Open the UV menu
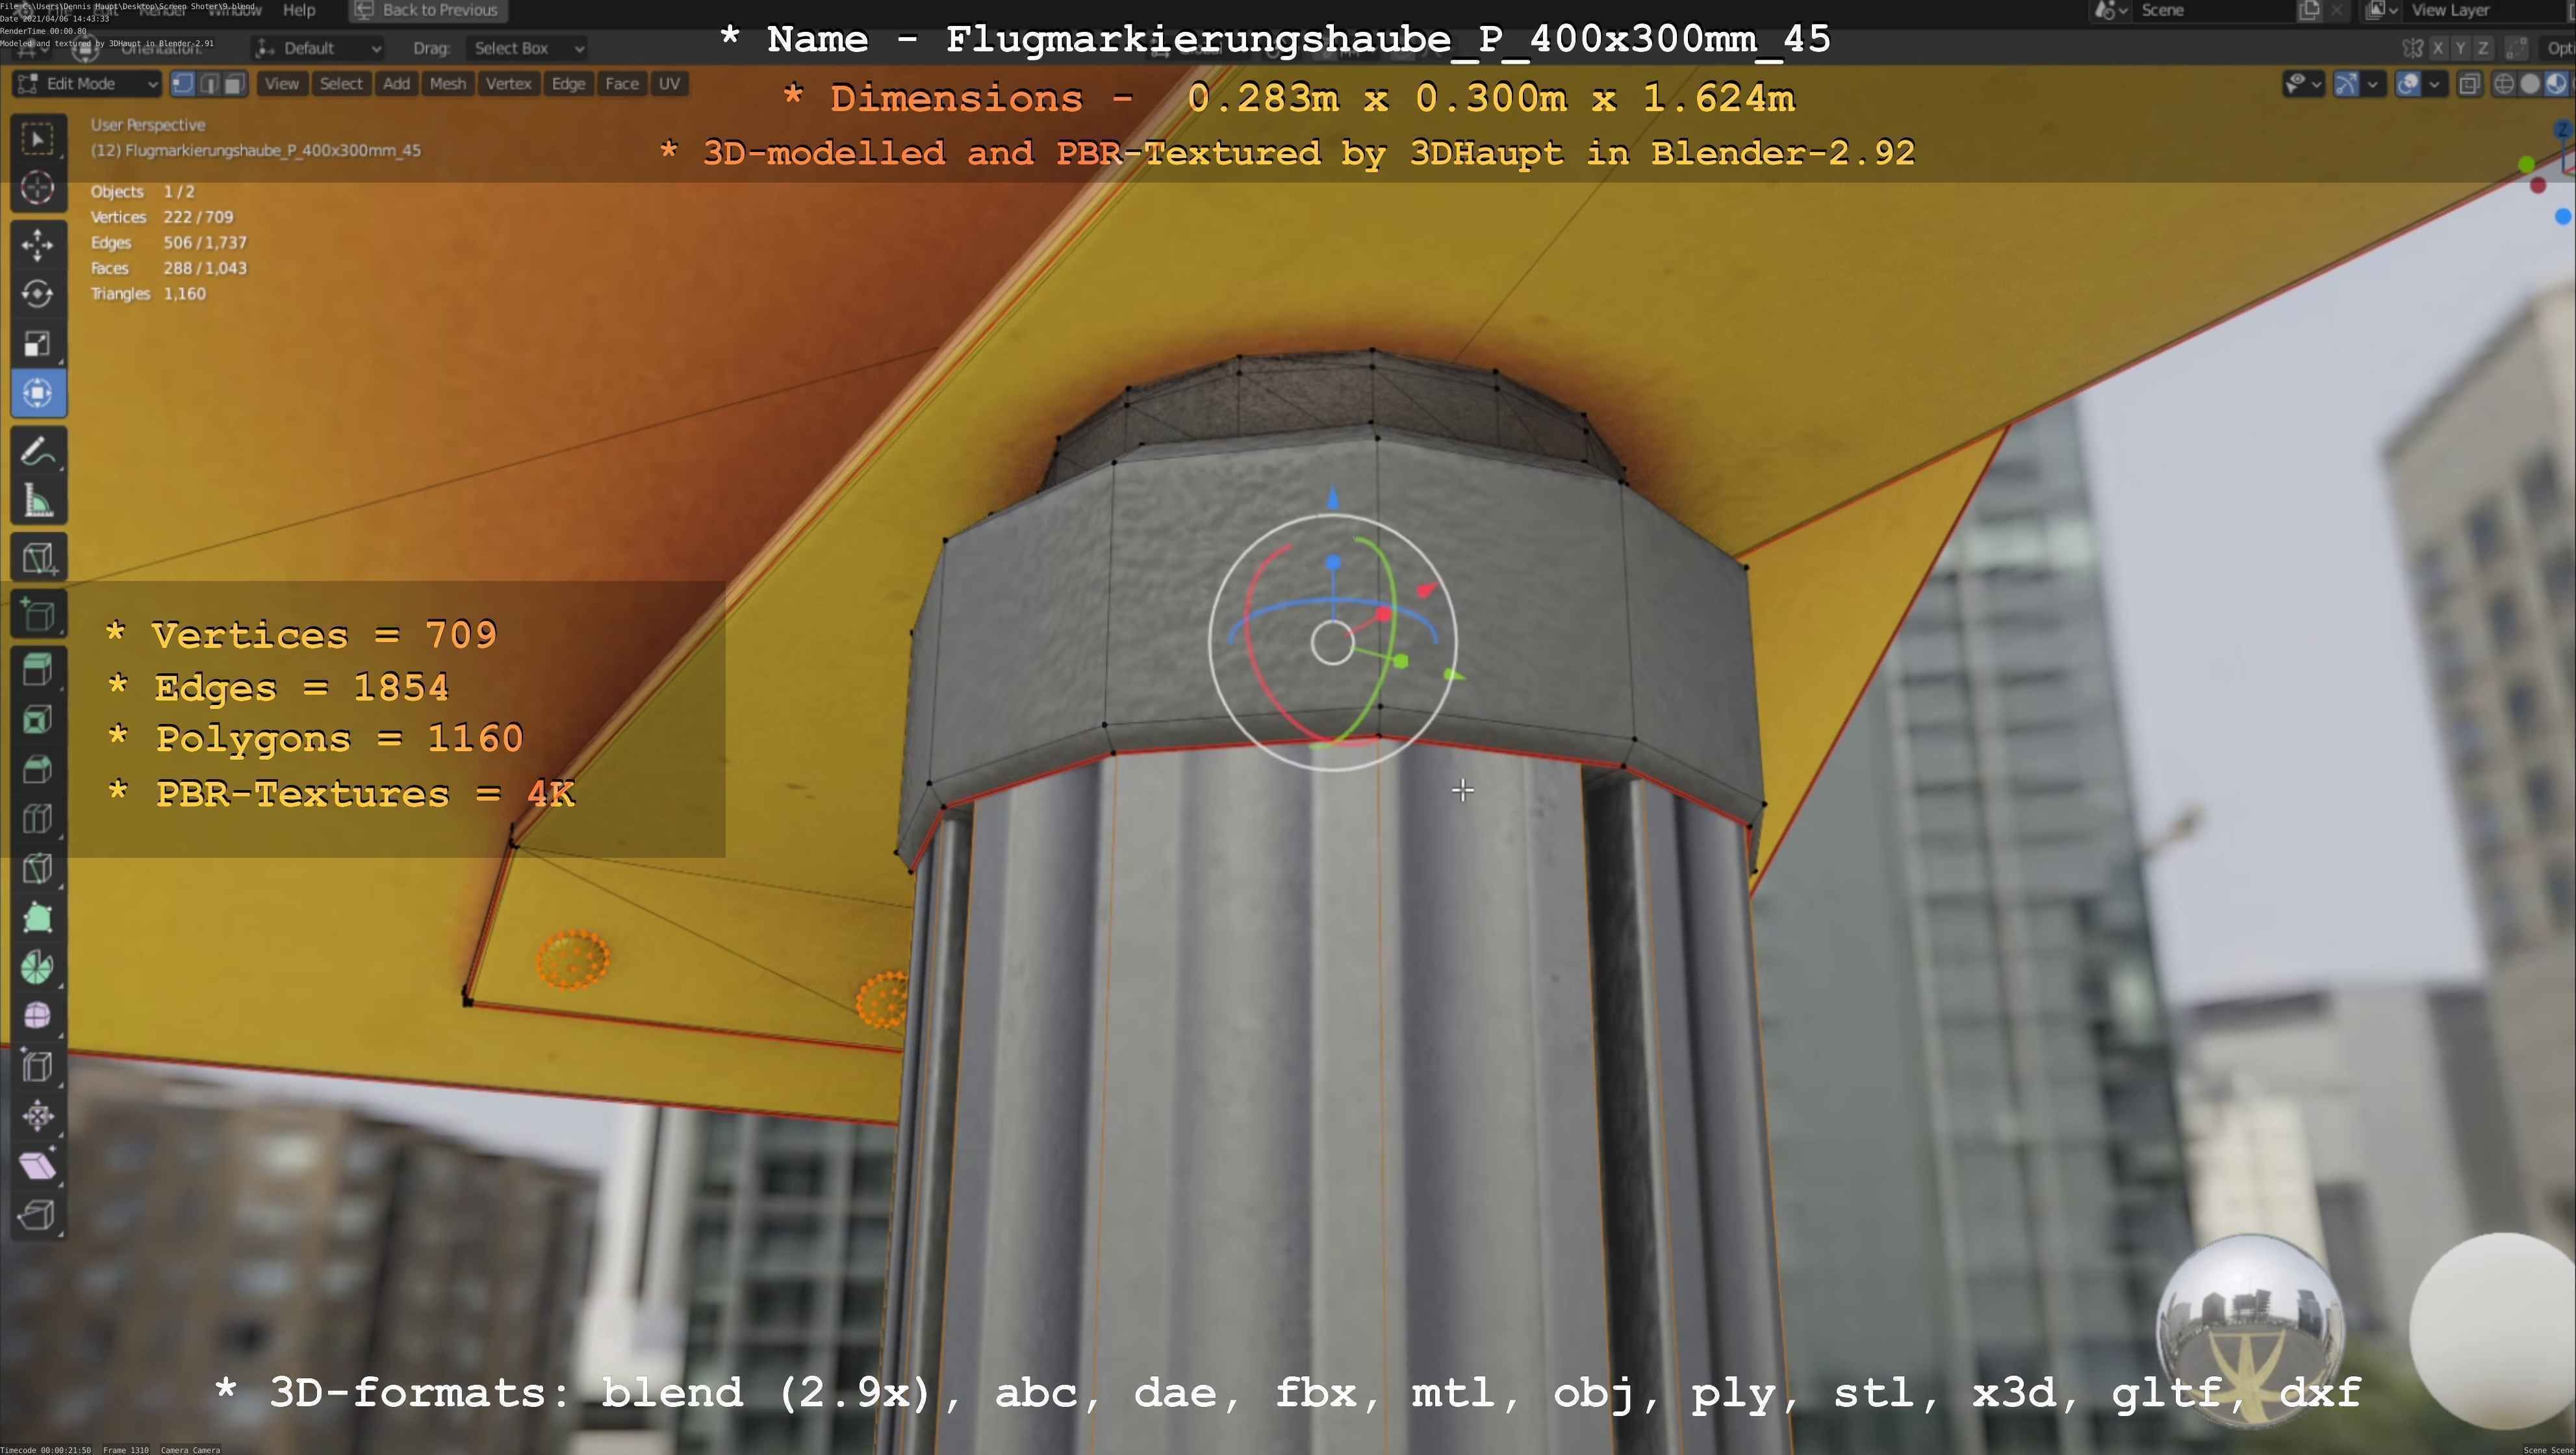 [669, 84]
